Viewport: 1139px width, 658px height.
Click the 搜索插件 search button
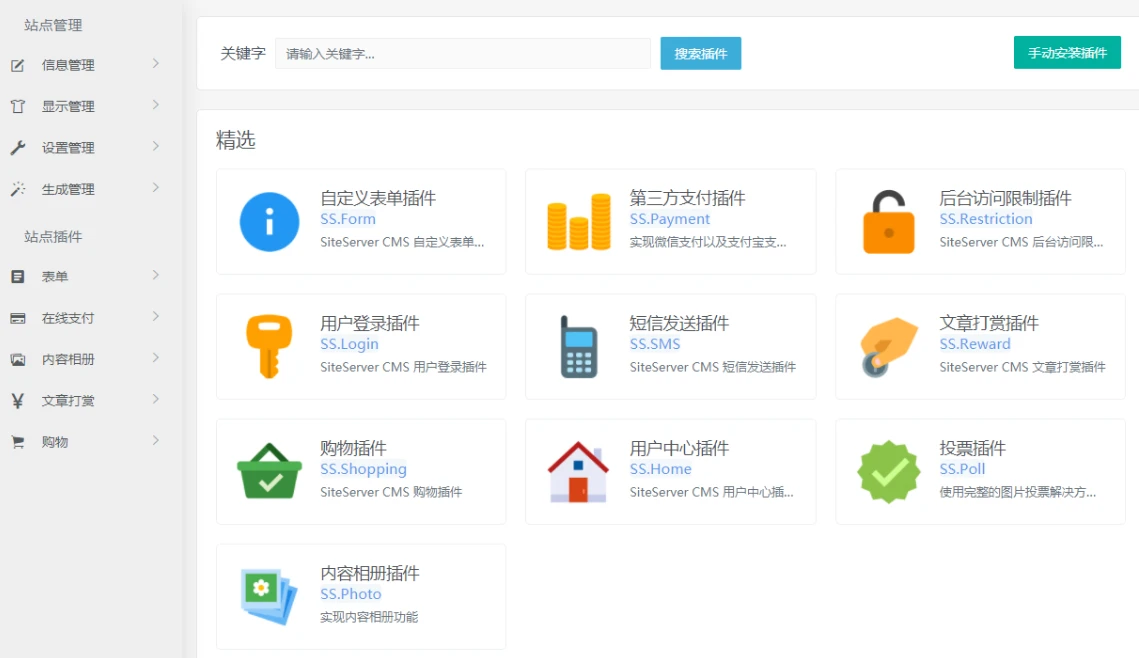pyautogui.click(x=700, y=54)
